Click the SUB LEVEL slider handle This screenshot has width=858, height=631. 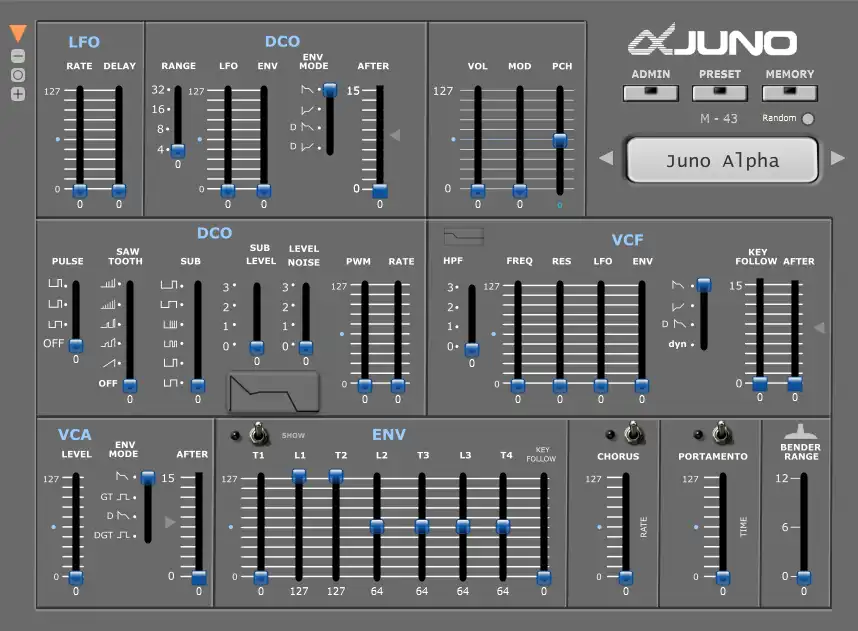click(x=257, y=348)
